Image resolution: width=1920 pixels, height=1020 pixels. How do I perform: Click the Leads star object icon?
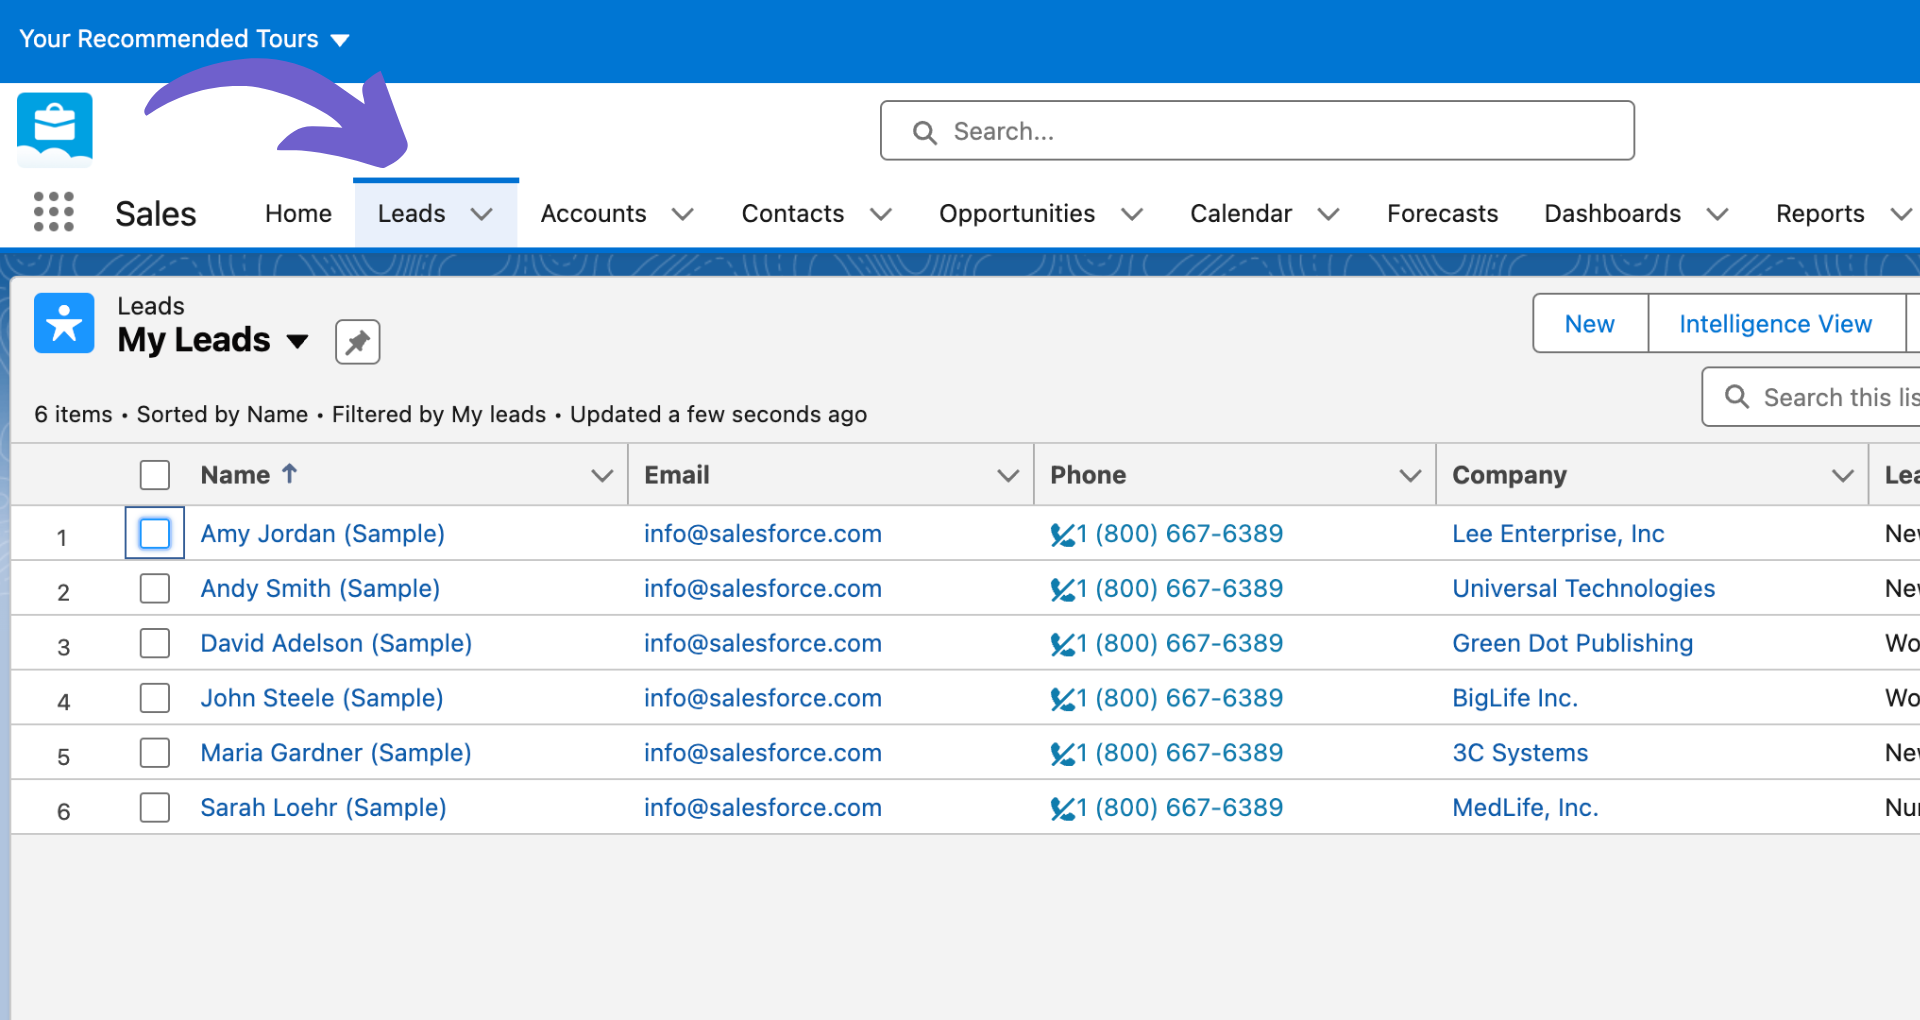[x=64, y=323]
